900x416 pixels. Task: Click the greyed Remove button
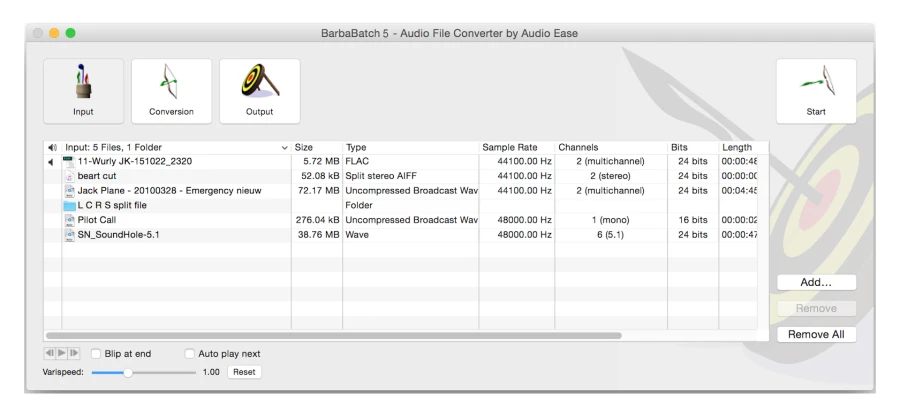point(816,308)
